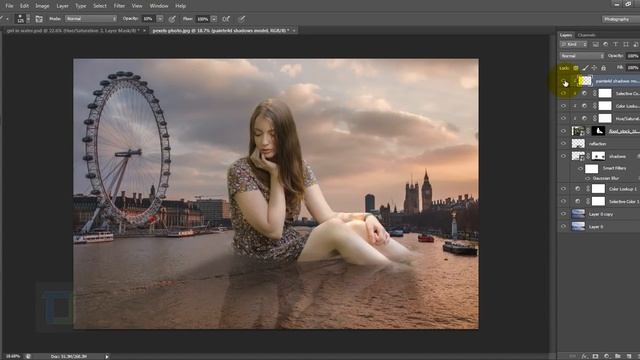
Task: Hide the Color Lookup 1 layer
Action: click(564, 189)
